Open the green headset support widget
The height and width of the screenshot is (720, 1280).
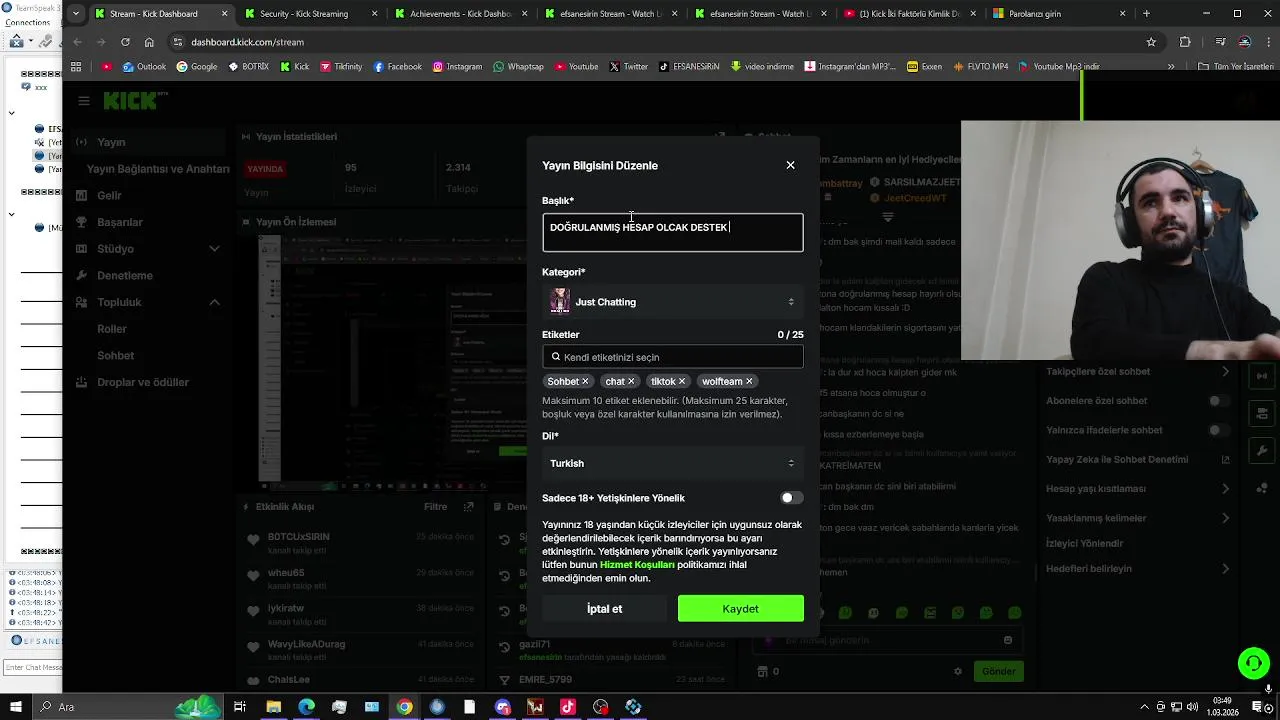pyautogui.click(x=1253, y=663)
